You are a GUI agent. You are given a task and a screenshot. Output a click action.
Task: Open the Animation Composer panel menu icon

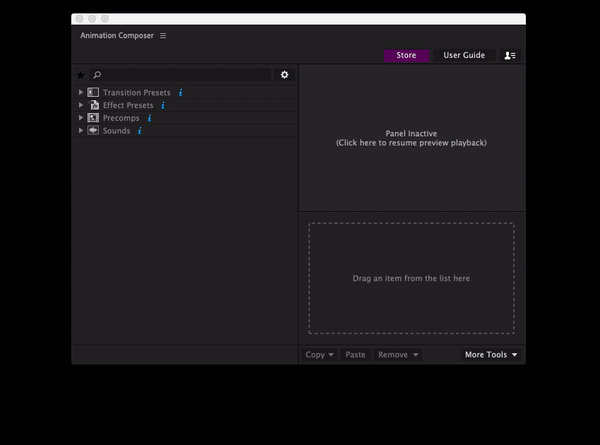[163, 36]
